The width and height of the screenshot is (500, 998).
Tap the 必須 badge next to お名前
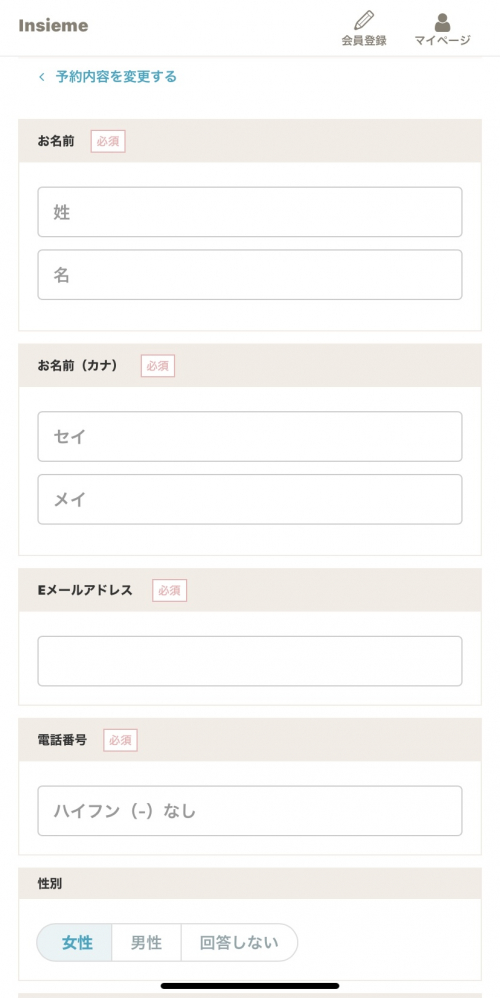108,141
